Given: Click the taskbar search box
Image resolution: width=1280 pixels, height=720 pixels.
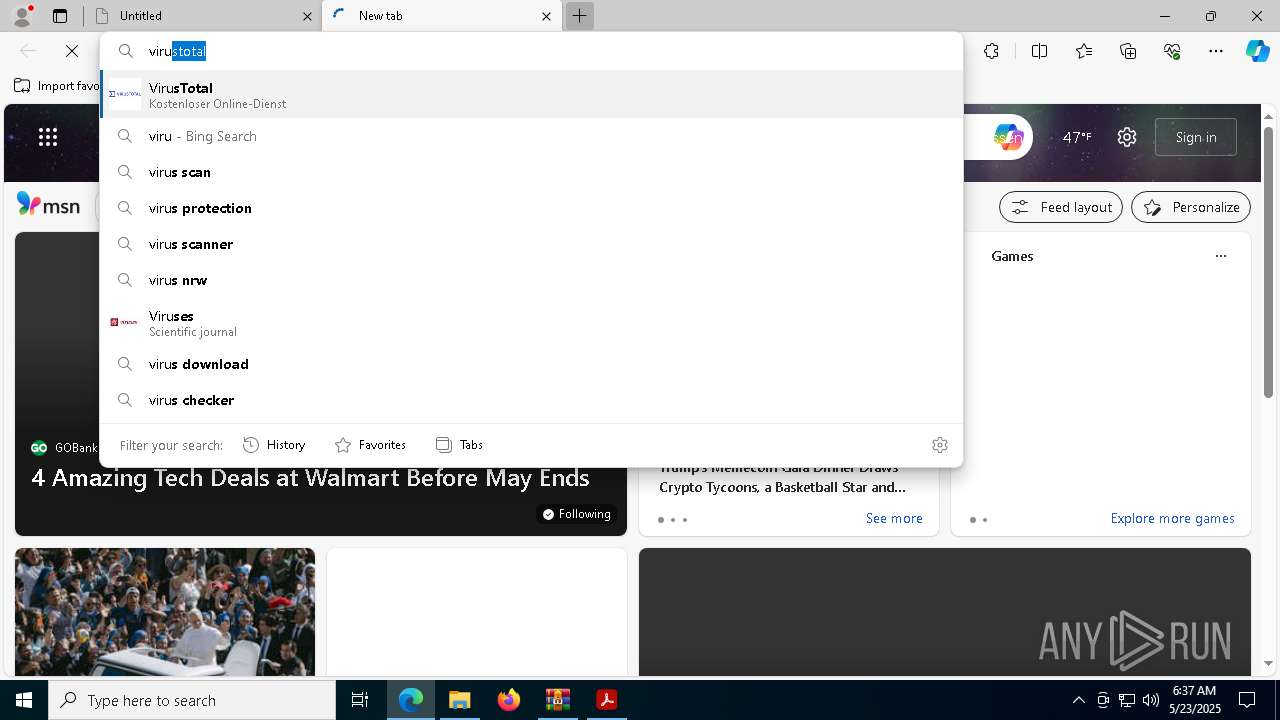Looking at the screenshot, I should tap(192, 700).
